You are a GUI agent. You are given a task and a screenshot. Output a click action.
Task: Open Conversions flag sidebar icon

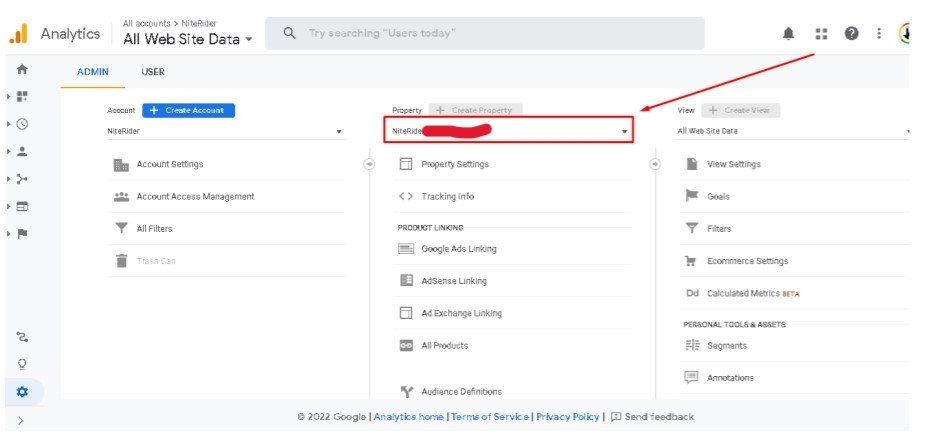[23, 234]
